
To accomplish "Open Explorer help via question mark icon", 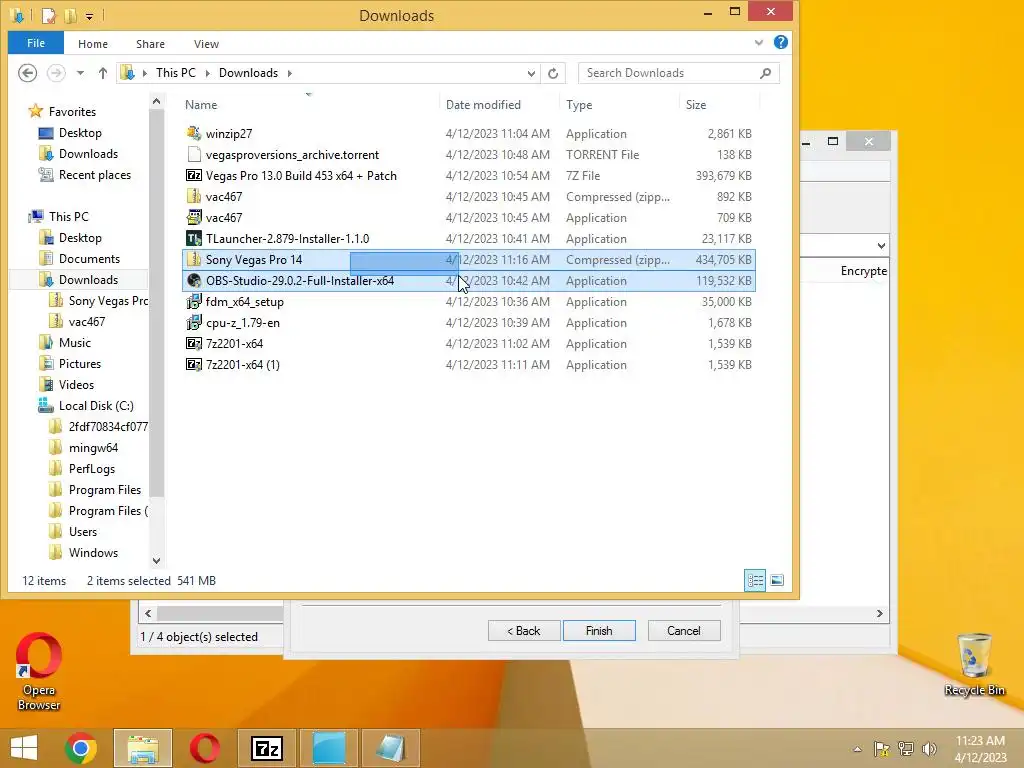I will coord(780,42).
